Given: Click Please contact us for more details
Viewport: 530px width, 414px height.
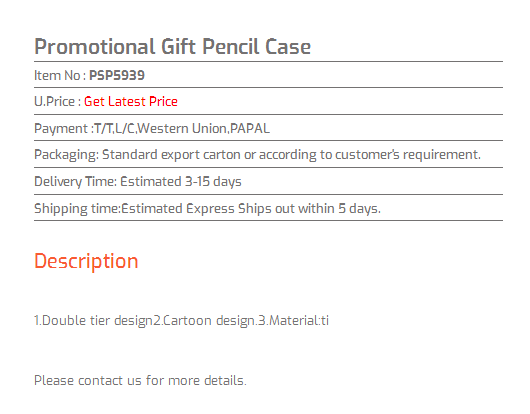Looking at the screenshot, I should [140, 381].
